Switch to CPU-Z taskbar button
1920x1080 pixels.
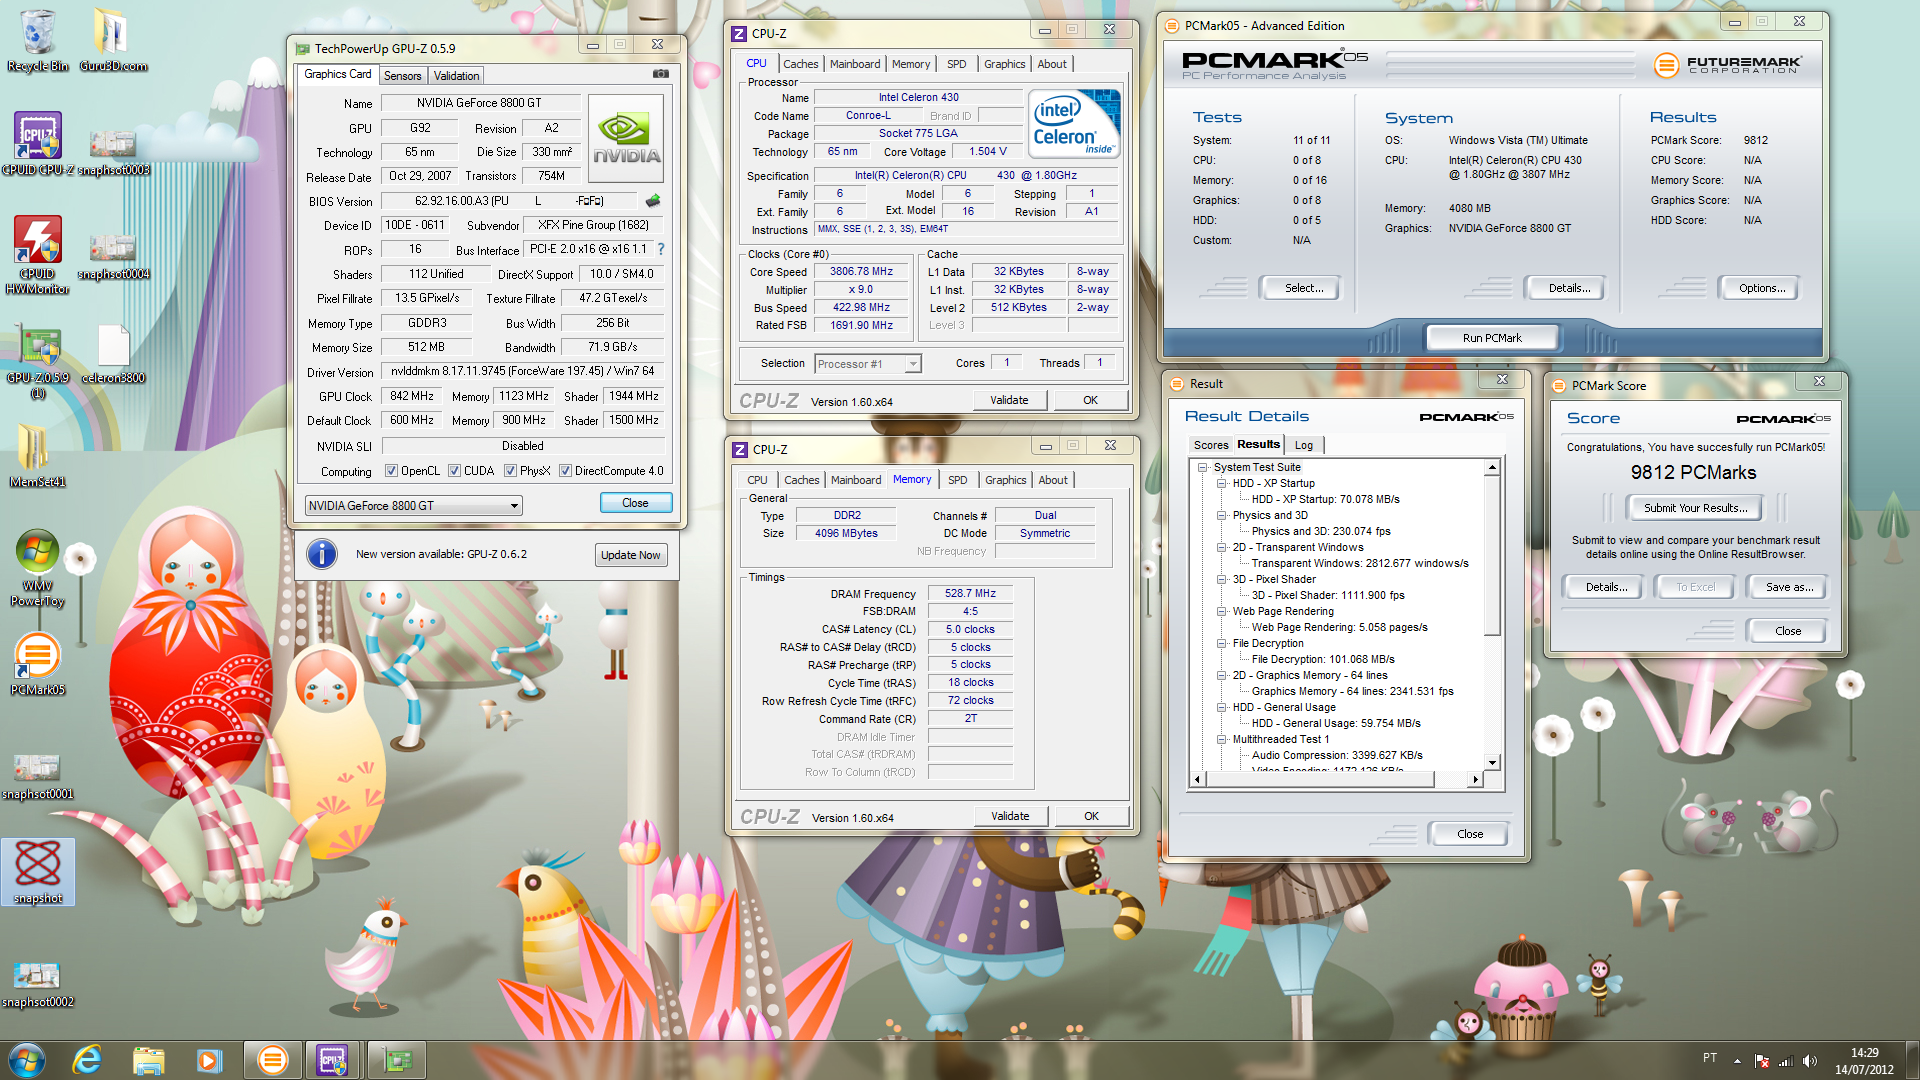click(x=333, y=1060)
